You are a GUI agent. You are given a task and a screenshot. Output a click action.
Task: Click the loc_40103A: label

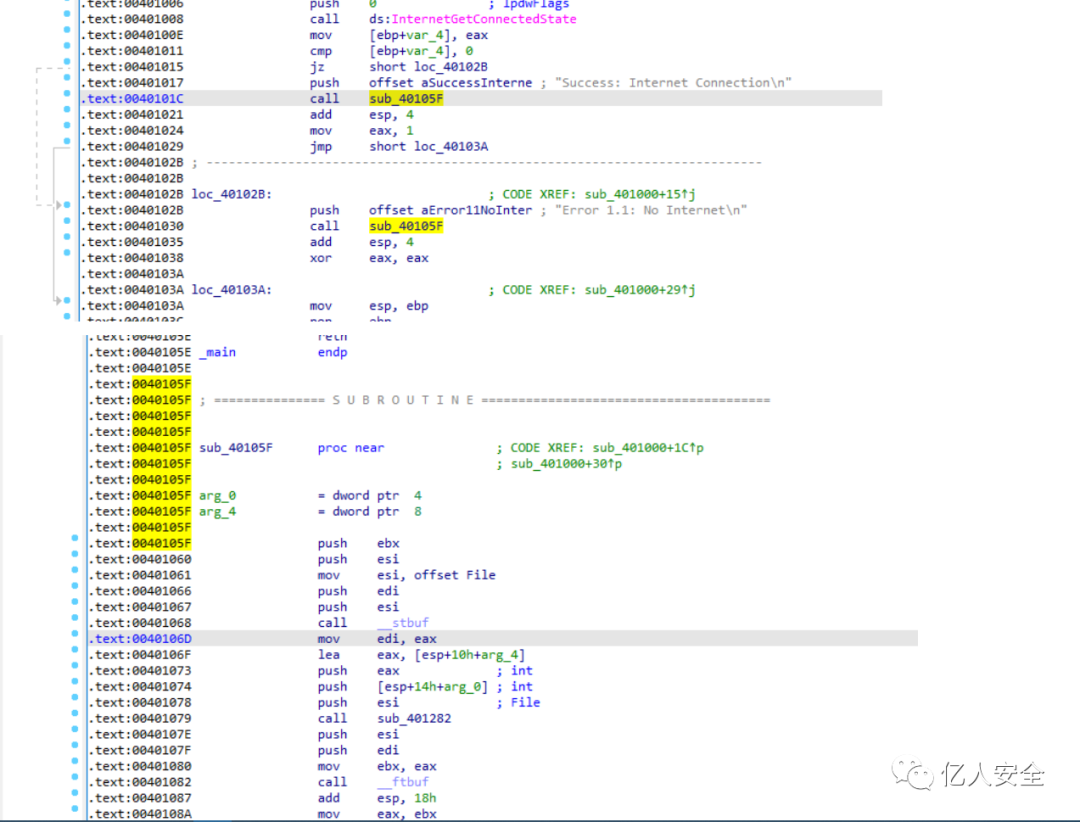click(x=231, y=289)
